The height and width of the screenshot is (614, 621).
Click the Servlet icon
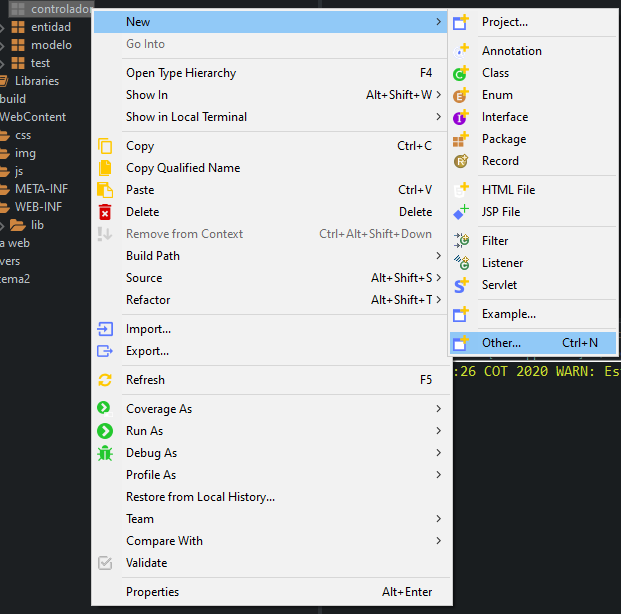(x=461, y=285)
